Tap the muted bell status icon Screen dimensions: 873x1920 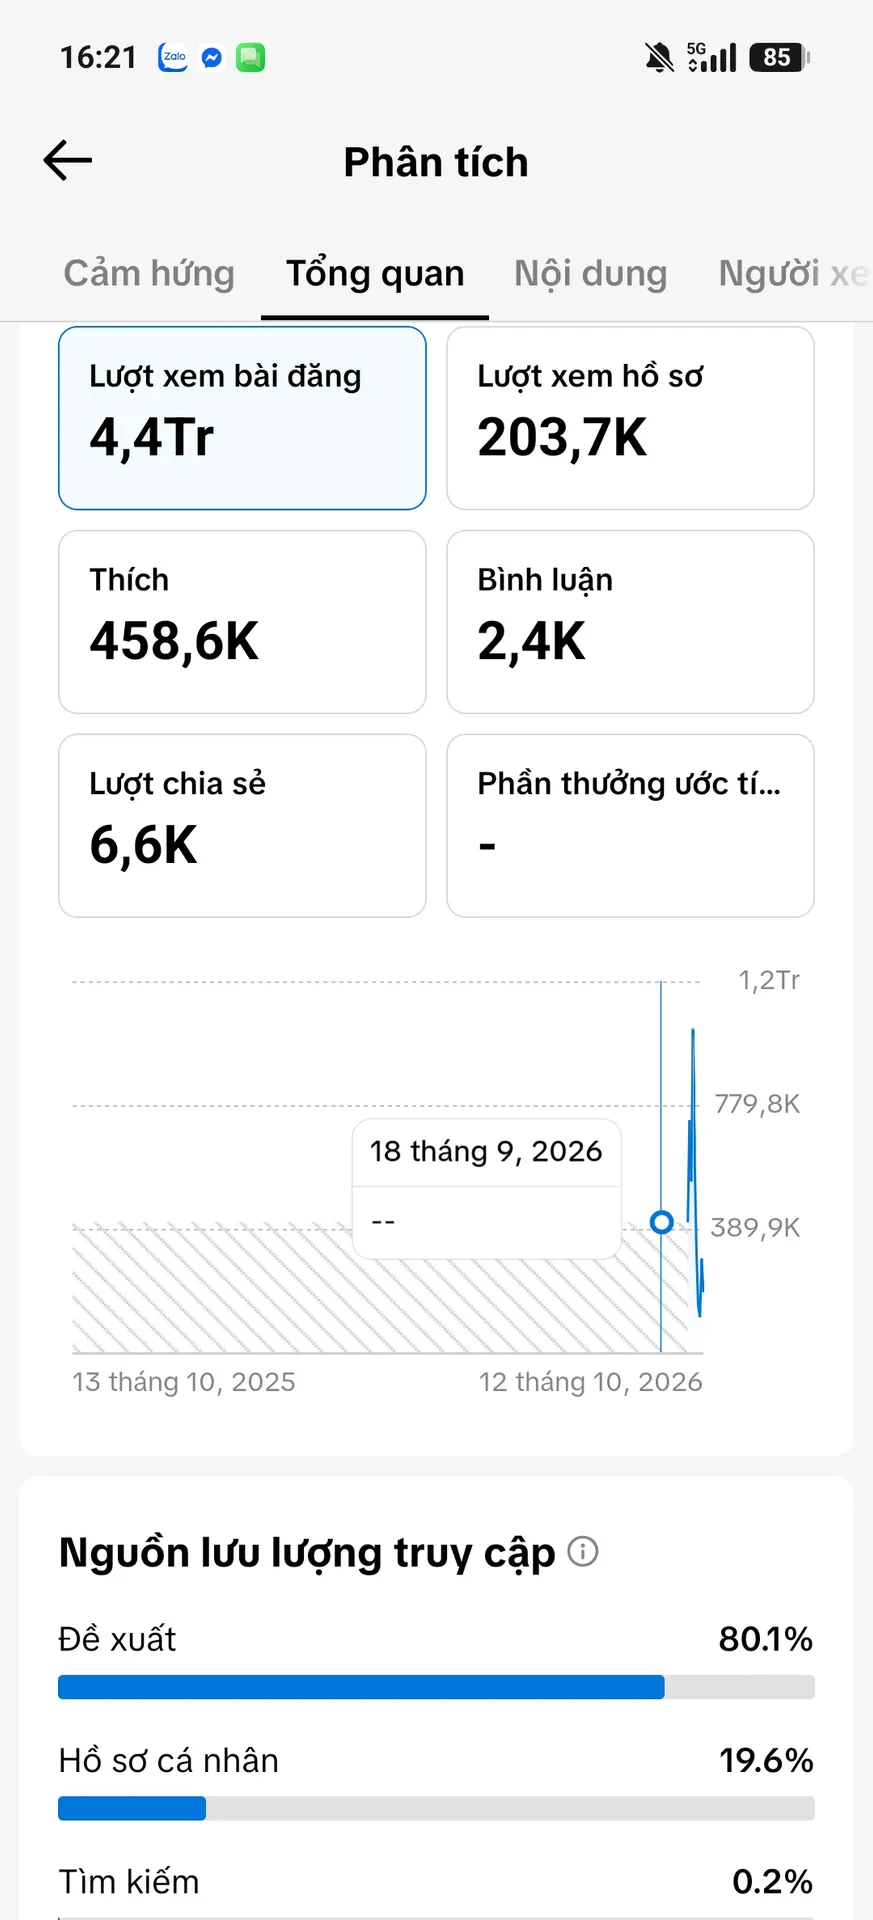tap(659, 58)
